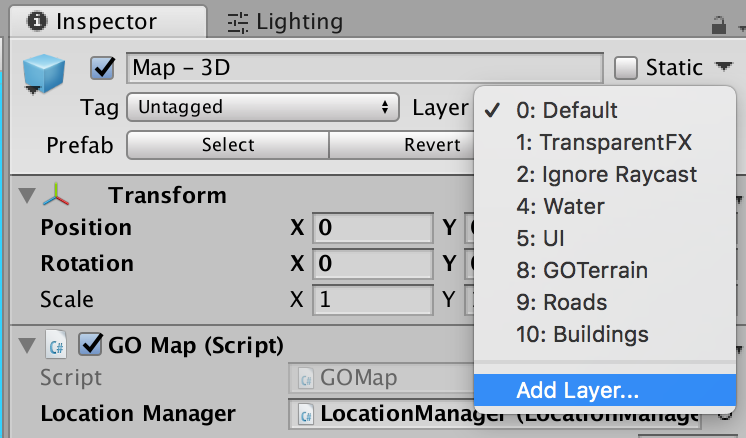The image size is (746, 438).
Task: Click the blue cube GameObject icon
Action: [x=44, y=73]
